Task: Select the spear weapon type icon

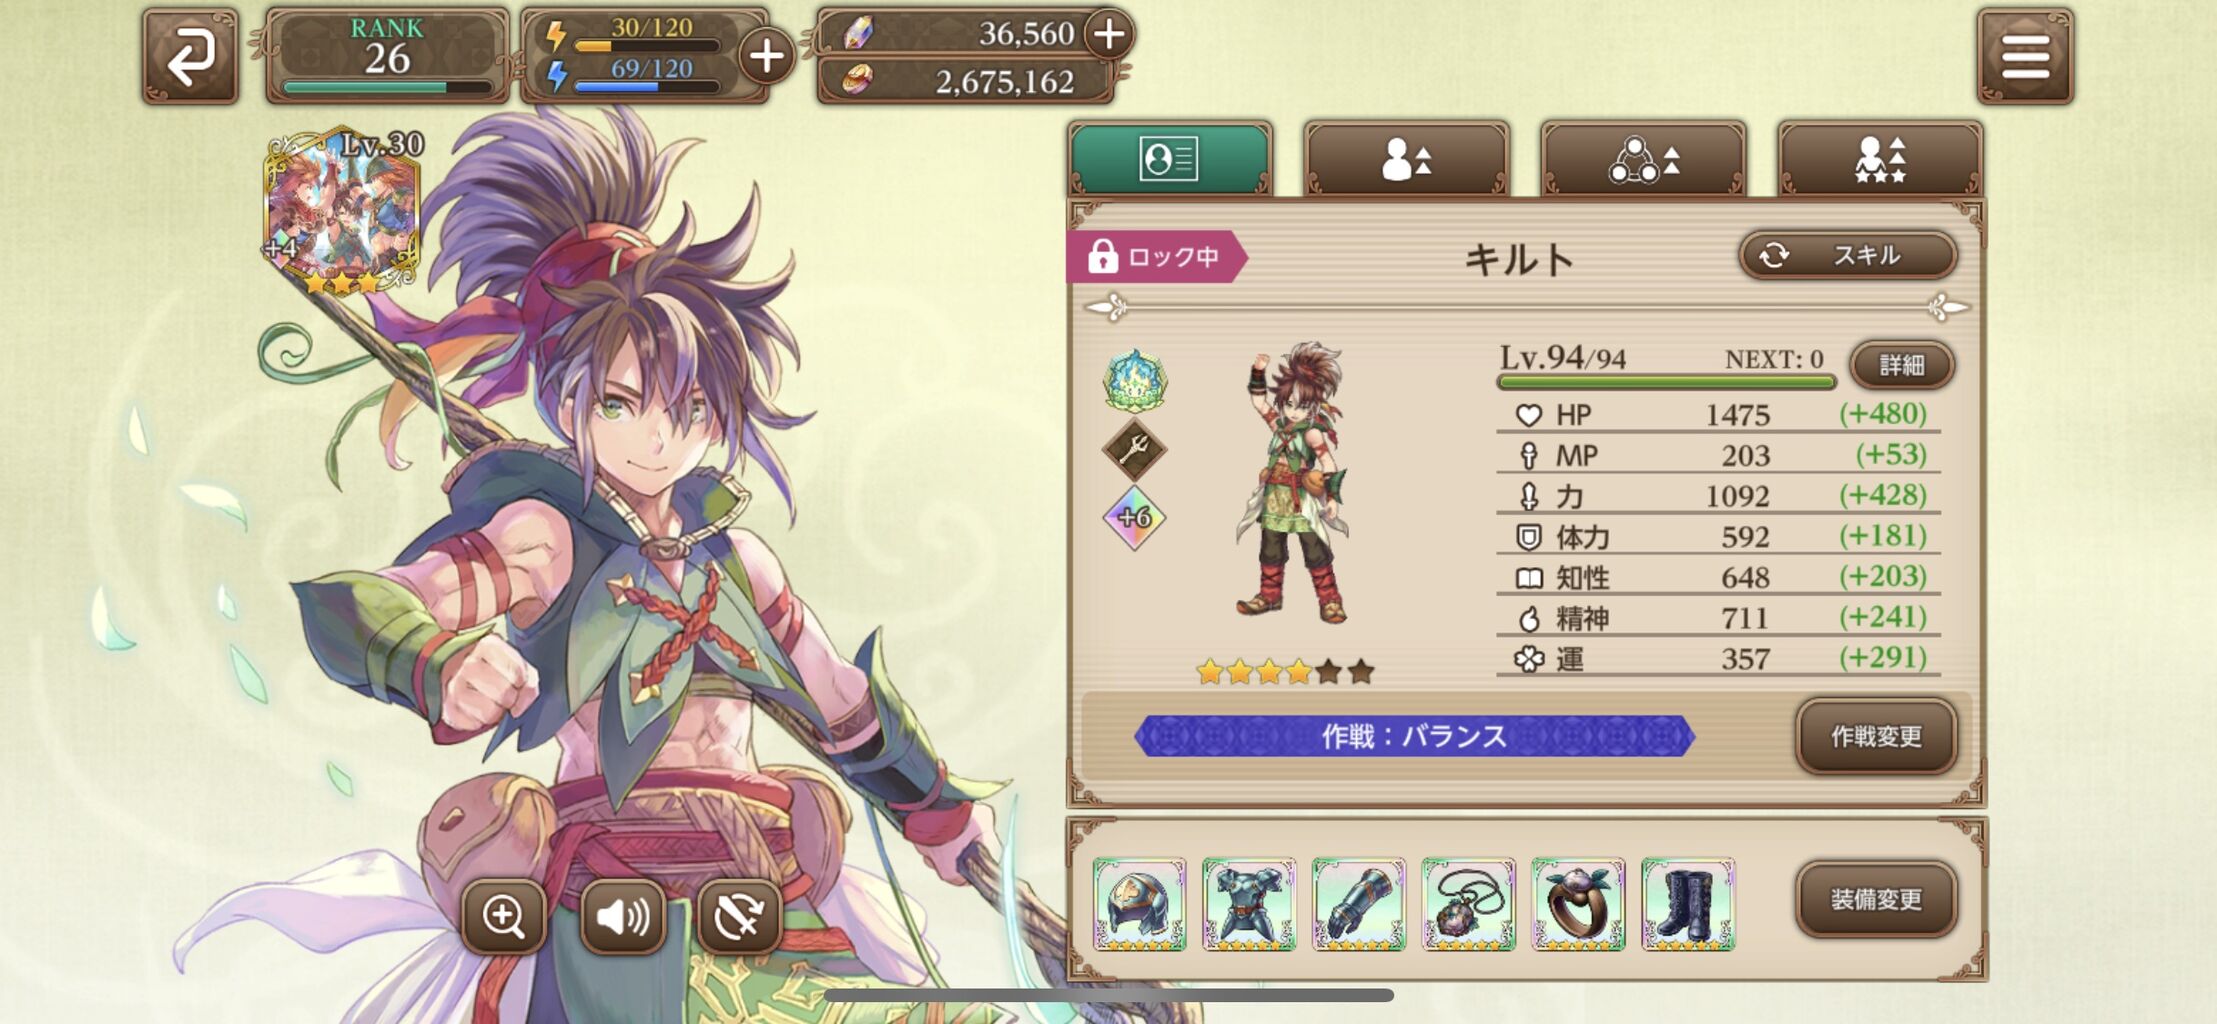Action: 1134,449
